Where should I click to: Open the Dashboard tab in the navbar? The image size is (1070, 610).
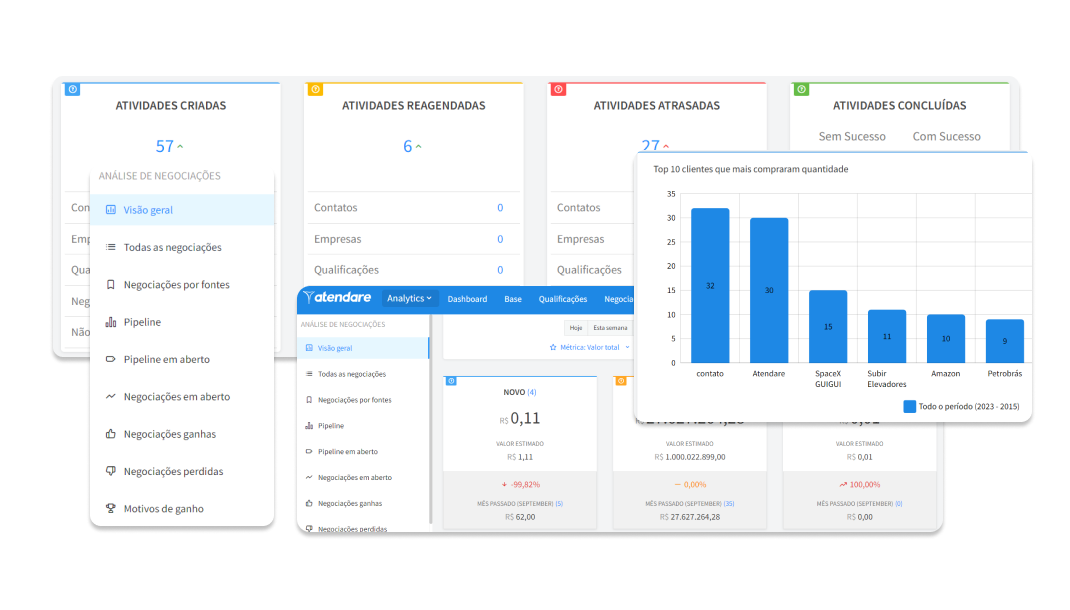pos(467,299)
